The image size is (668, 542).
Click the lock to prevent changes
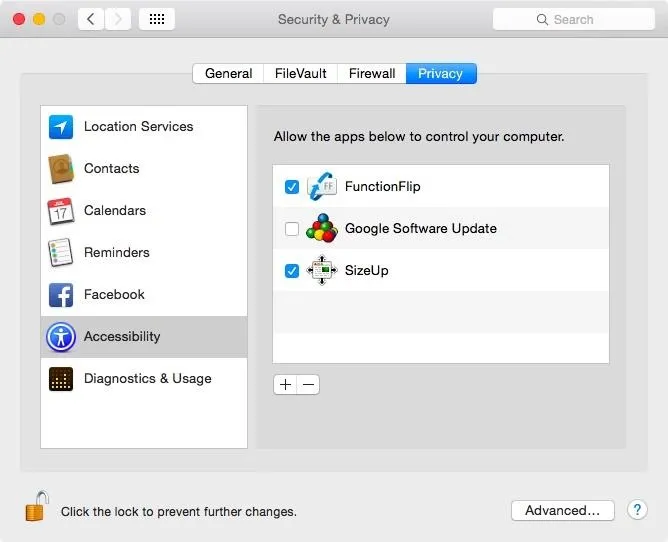tap(36, 506)
